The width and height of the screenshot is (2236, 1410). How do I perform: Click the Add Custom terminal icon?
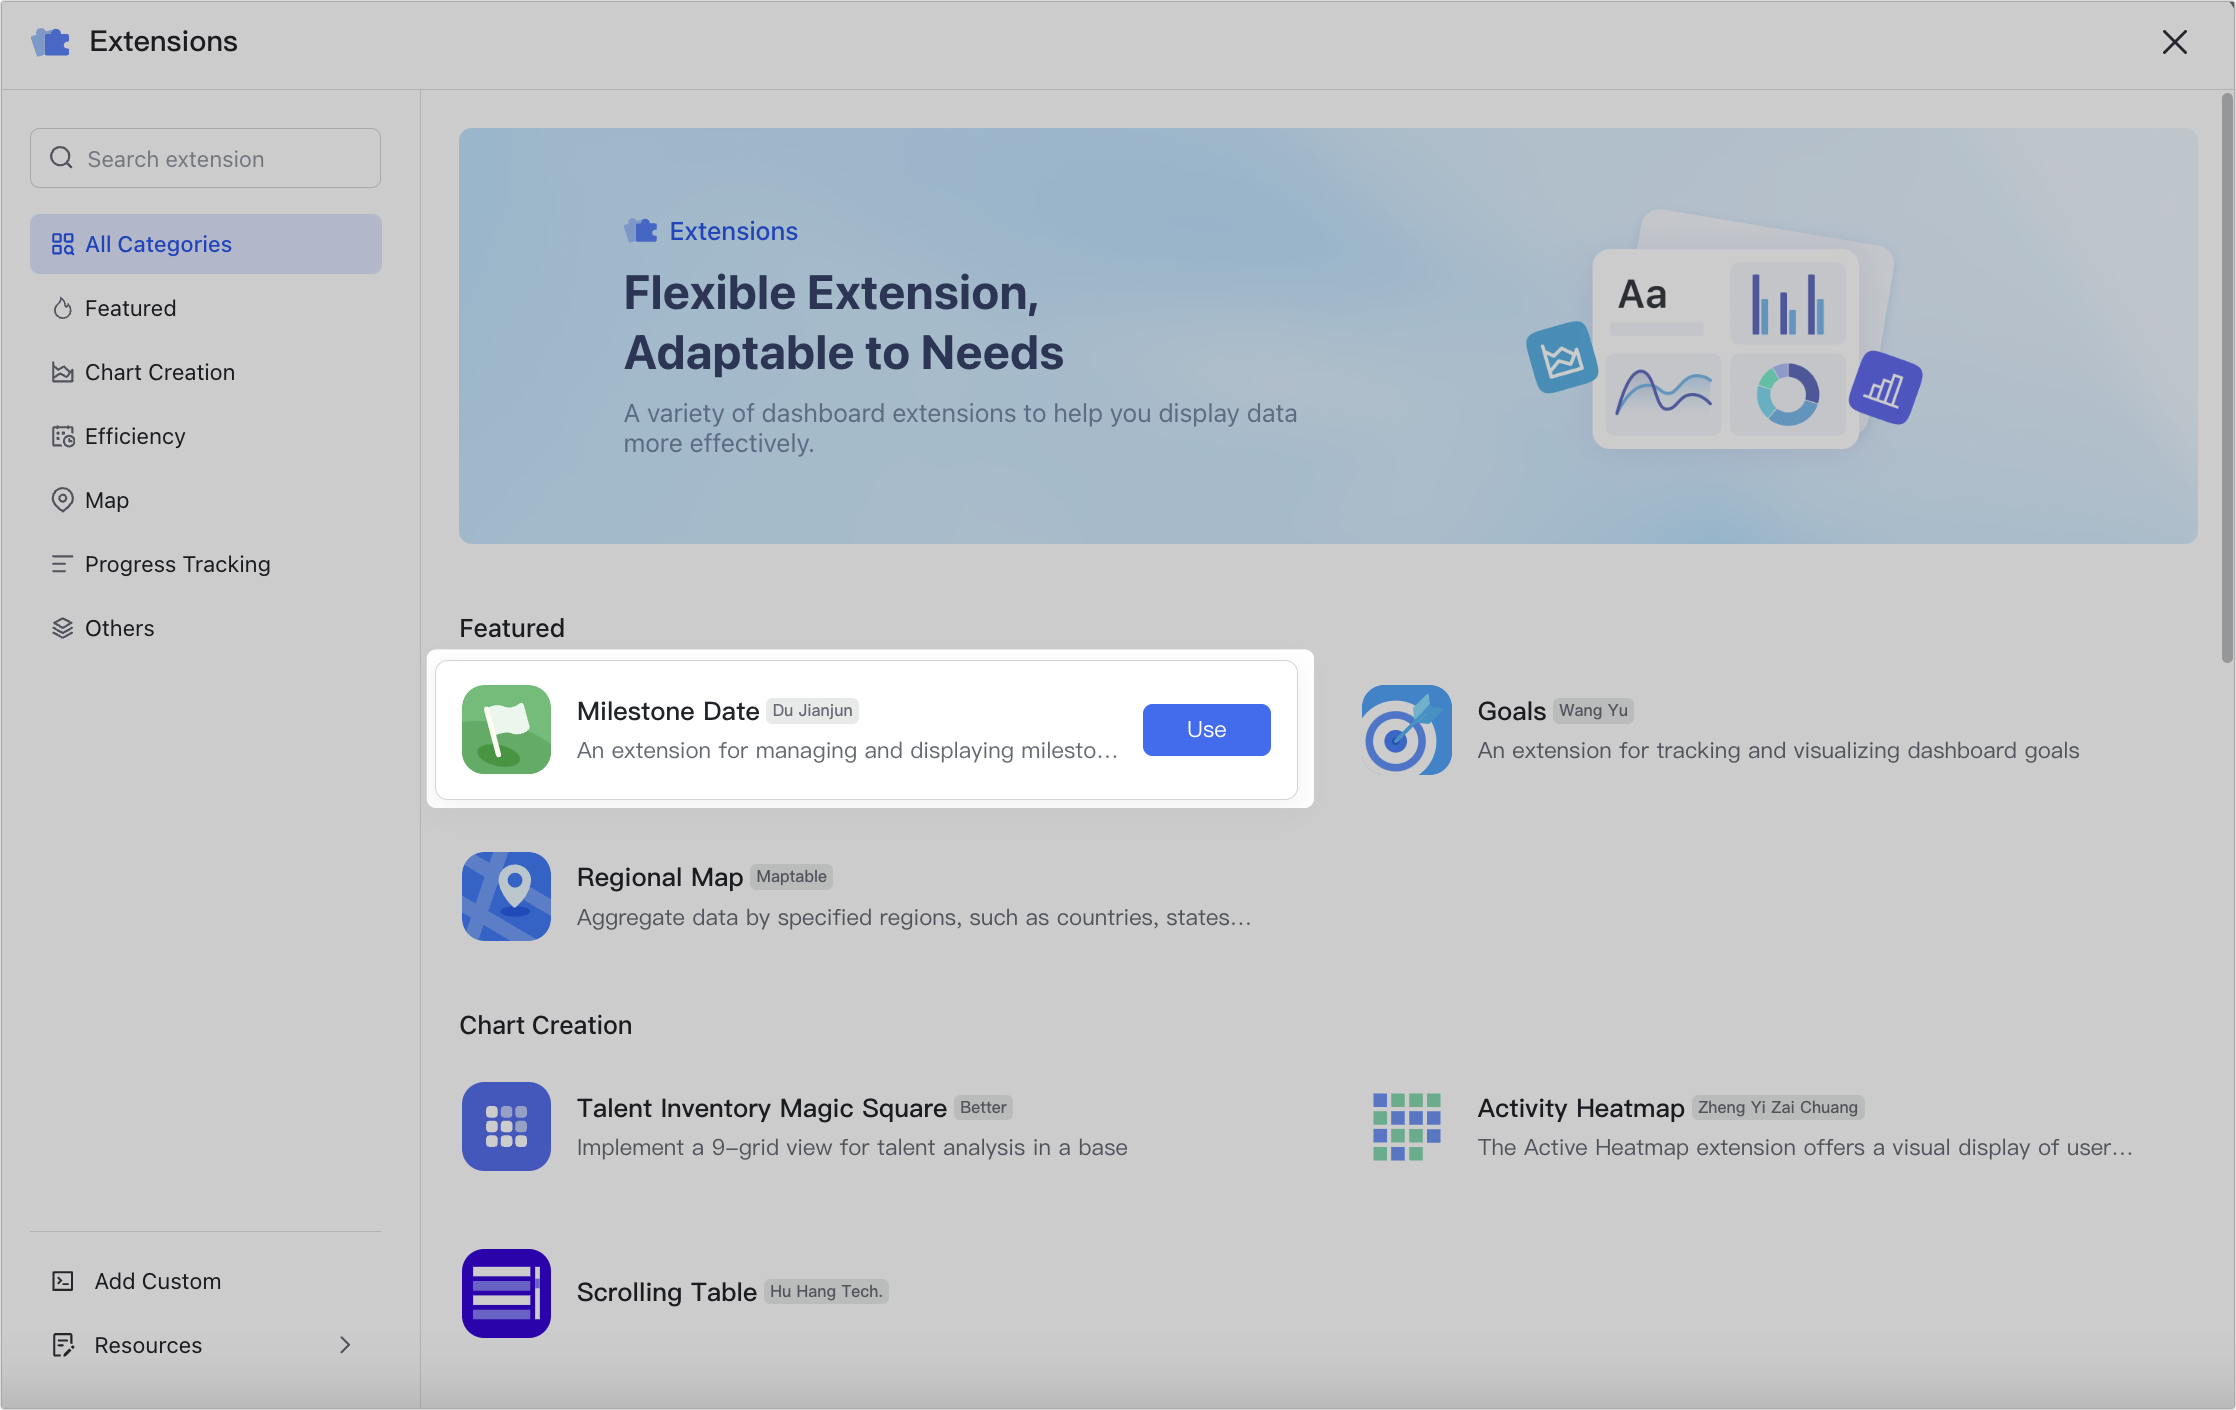click(x=62, y=1281)
